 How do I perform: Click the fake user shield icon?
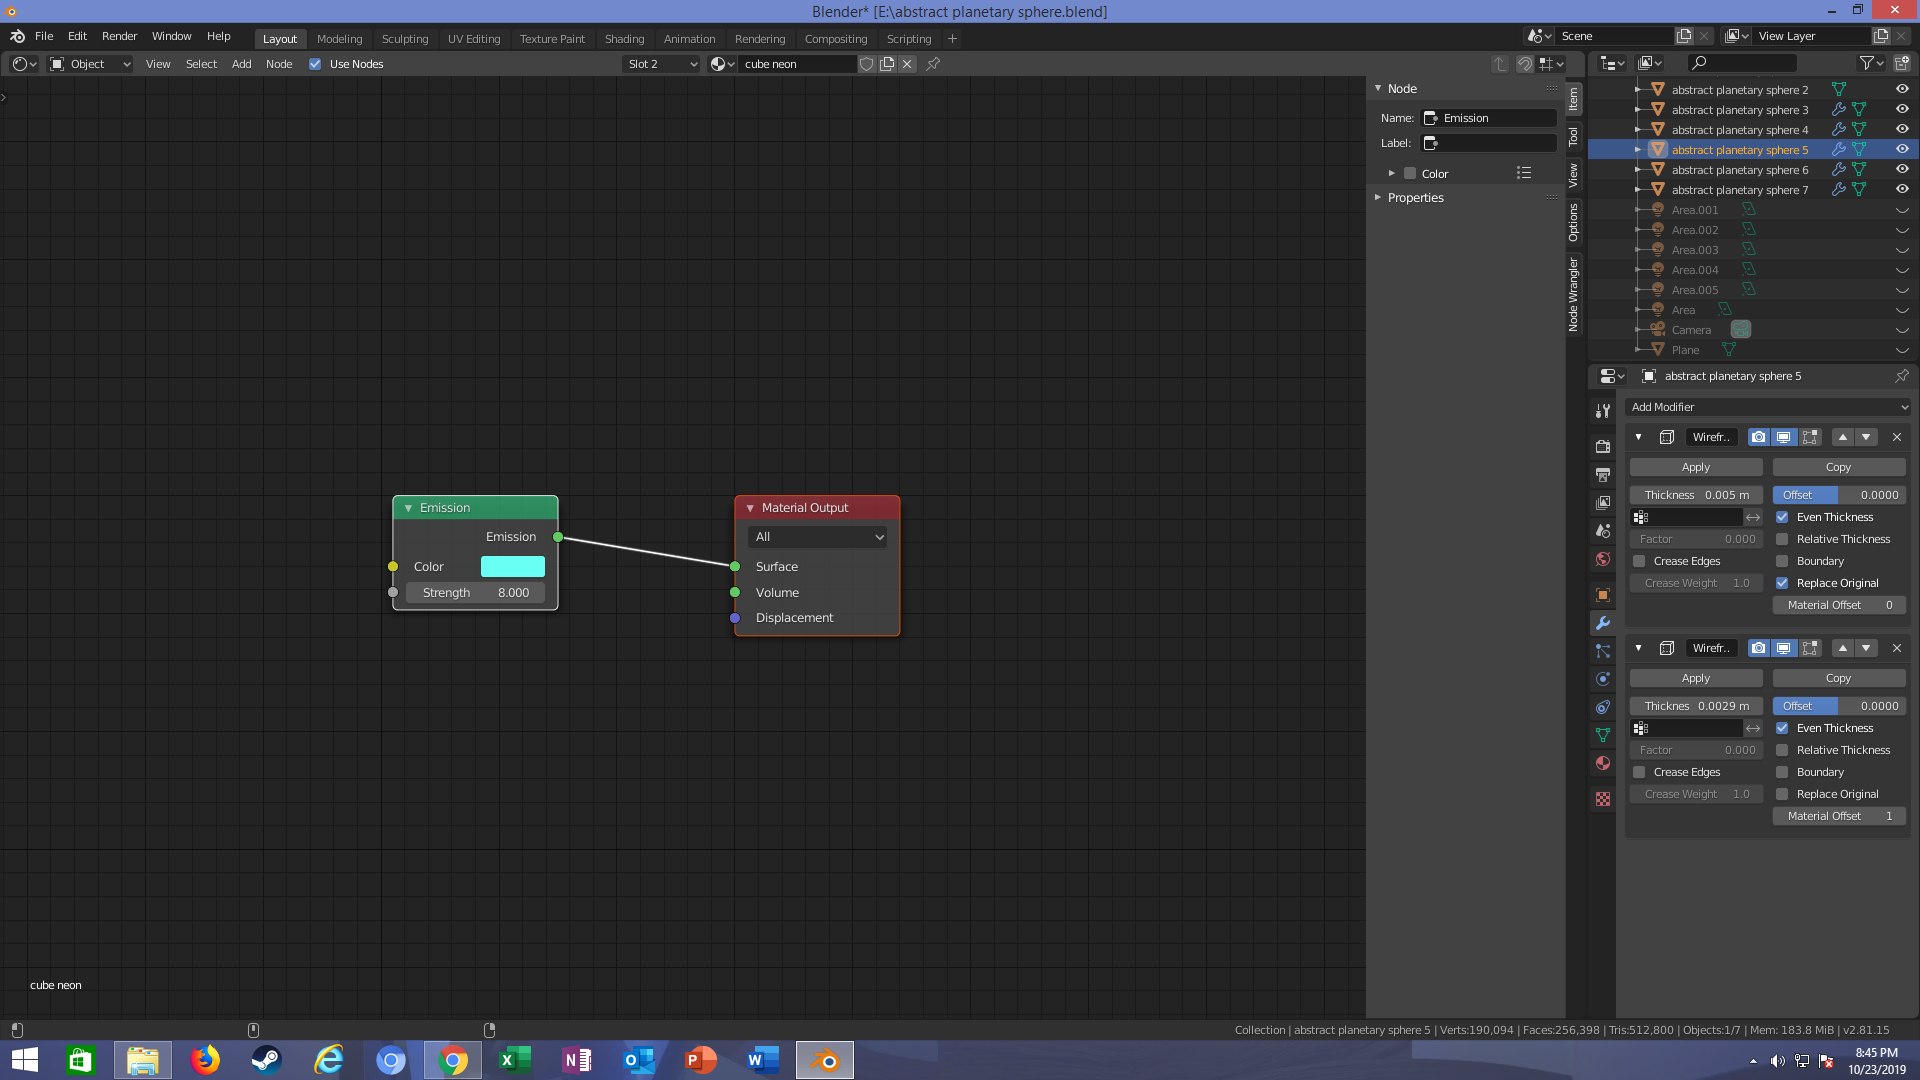[x=867, y=64]
